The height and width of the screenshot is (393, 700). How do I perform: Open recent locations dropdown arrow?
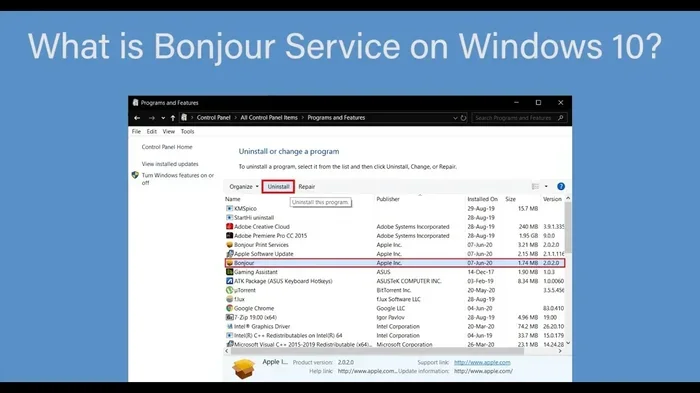[x=163, y=118]
